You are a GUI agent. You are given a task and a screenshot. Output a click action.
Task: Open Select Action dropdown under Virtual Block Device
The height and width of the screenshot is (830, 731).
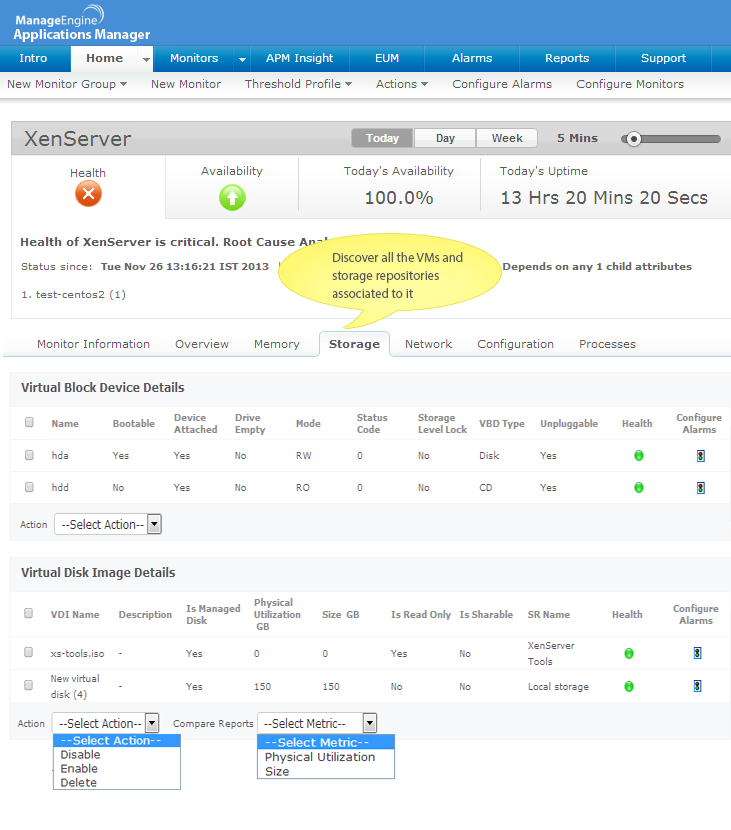click(x=108, y=525)
